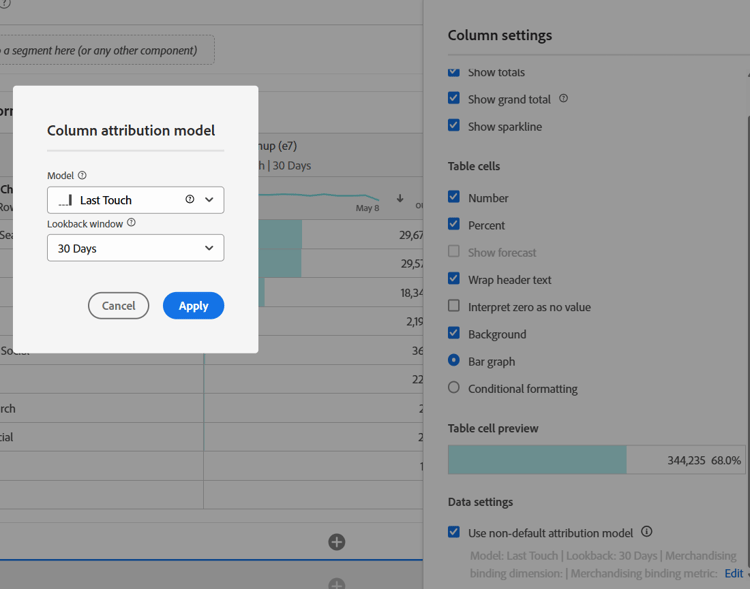Select the Conditional formatting radio button
This screenshot has height=589, width=750.
point(454,388)
